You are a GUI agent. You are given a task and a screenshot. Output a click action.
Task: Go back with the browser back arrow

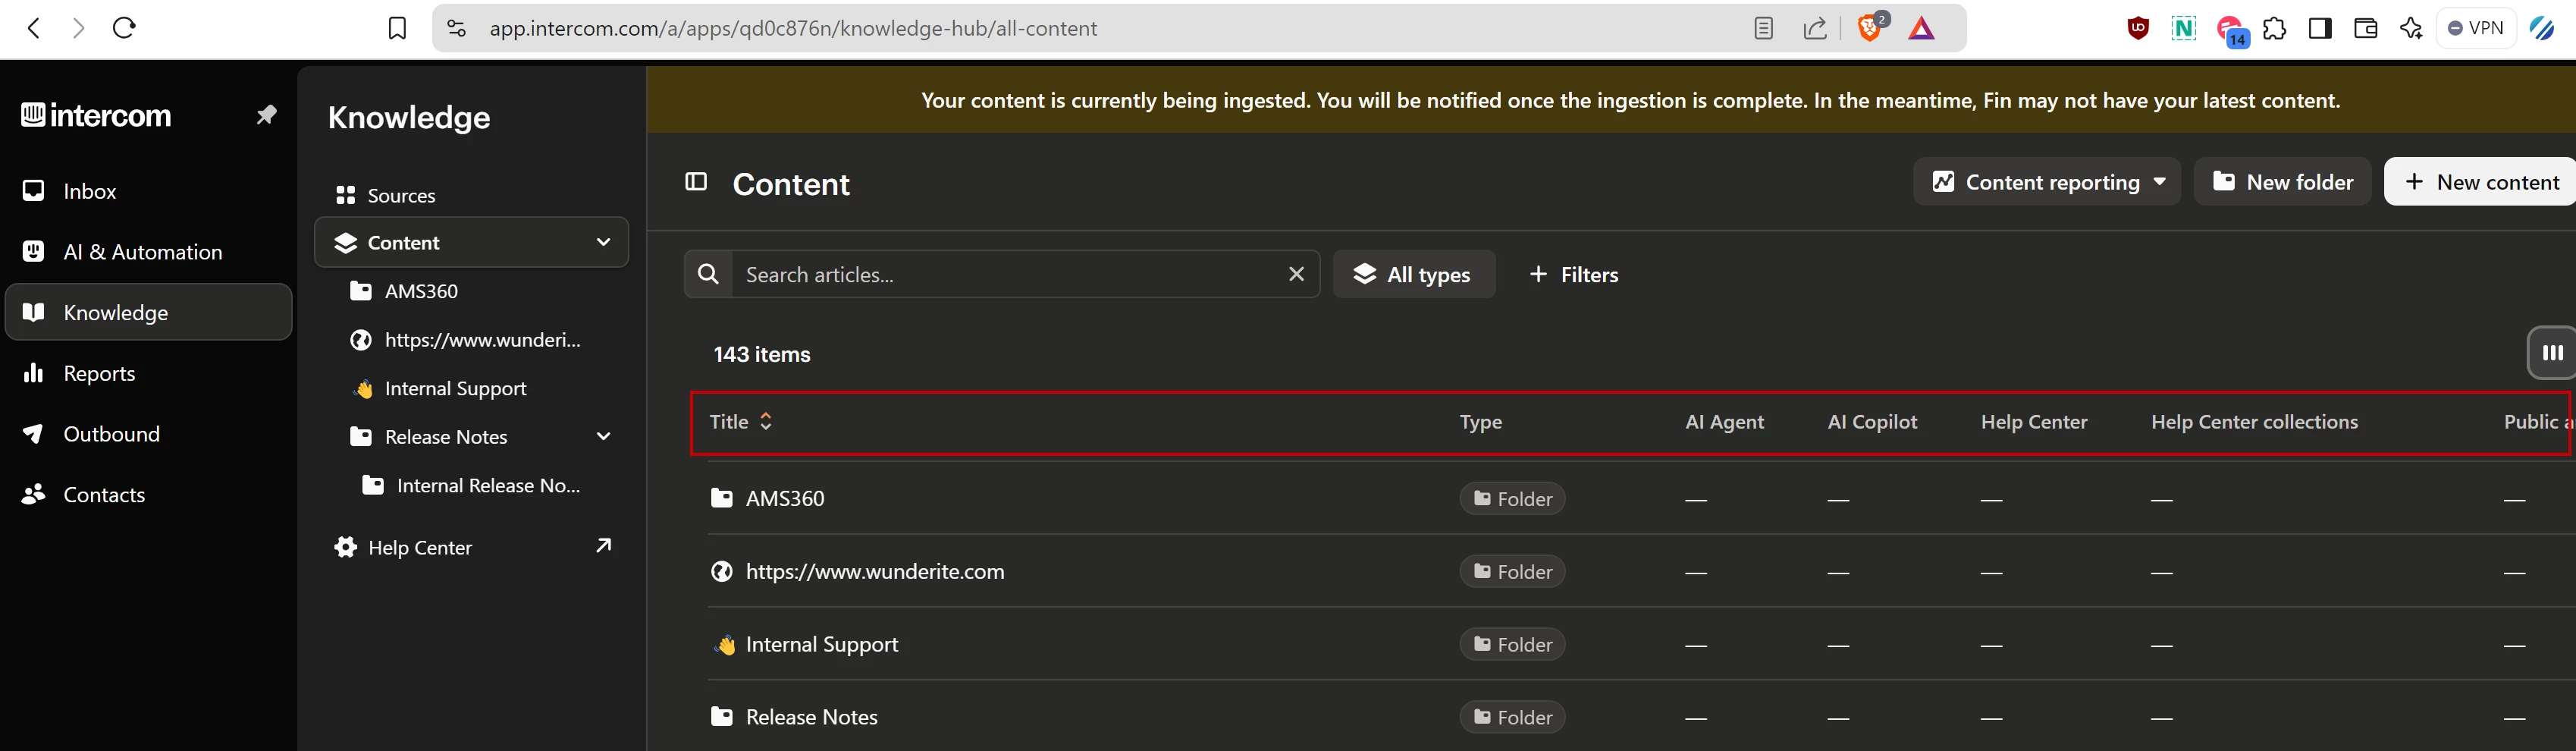point(34,28)
